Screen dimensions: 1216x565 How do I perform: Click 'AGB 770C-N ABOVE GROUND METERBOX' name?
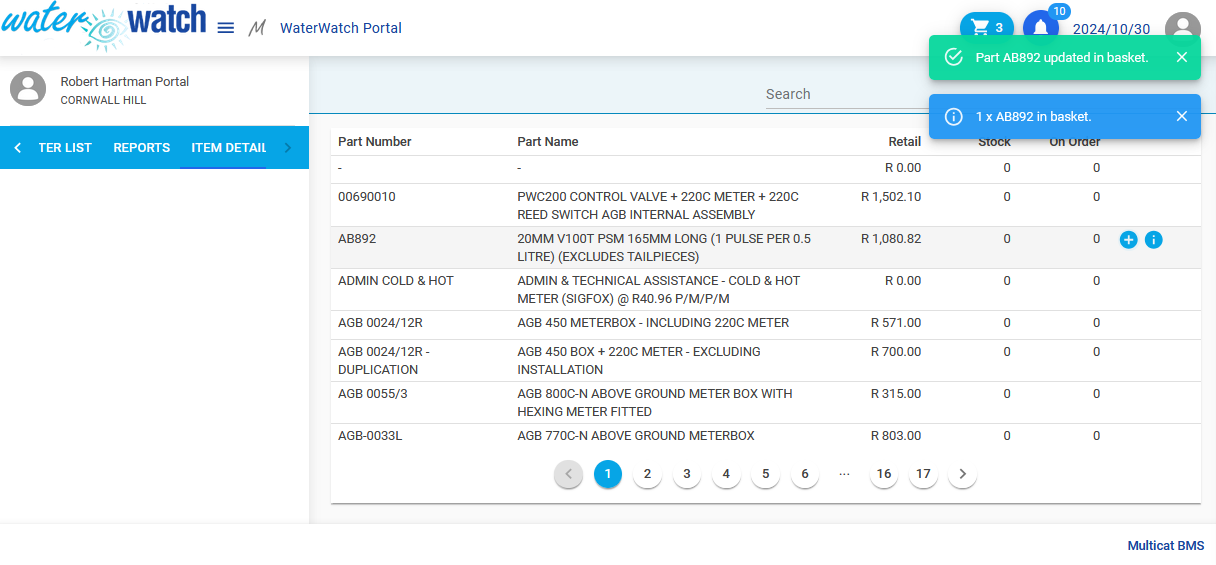636,436
